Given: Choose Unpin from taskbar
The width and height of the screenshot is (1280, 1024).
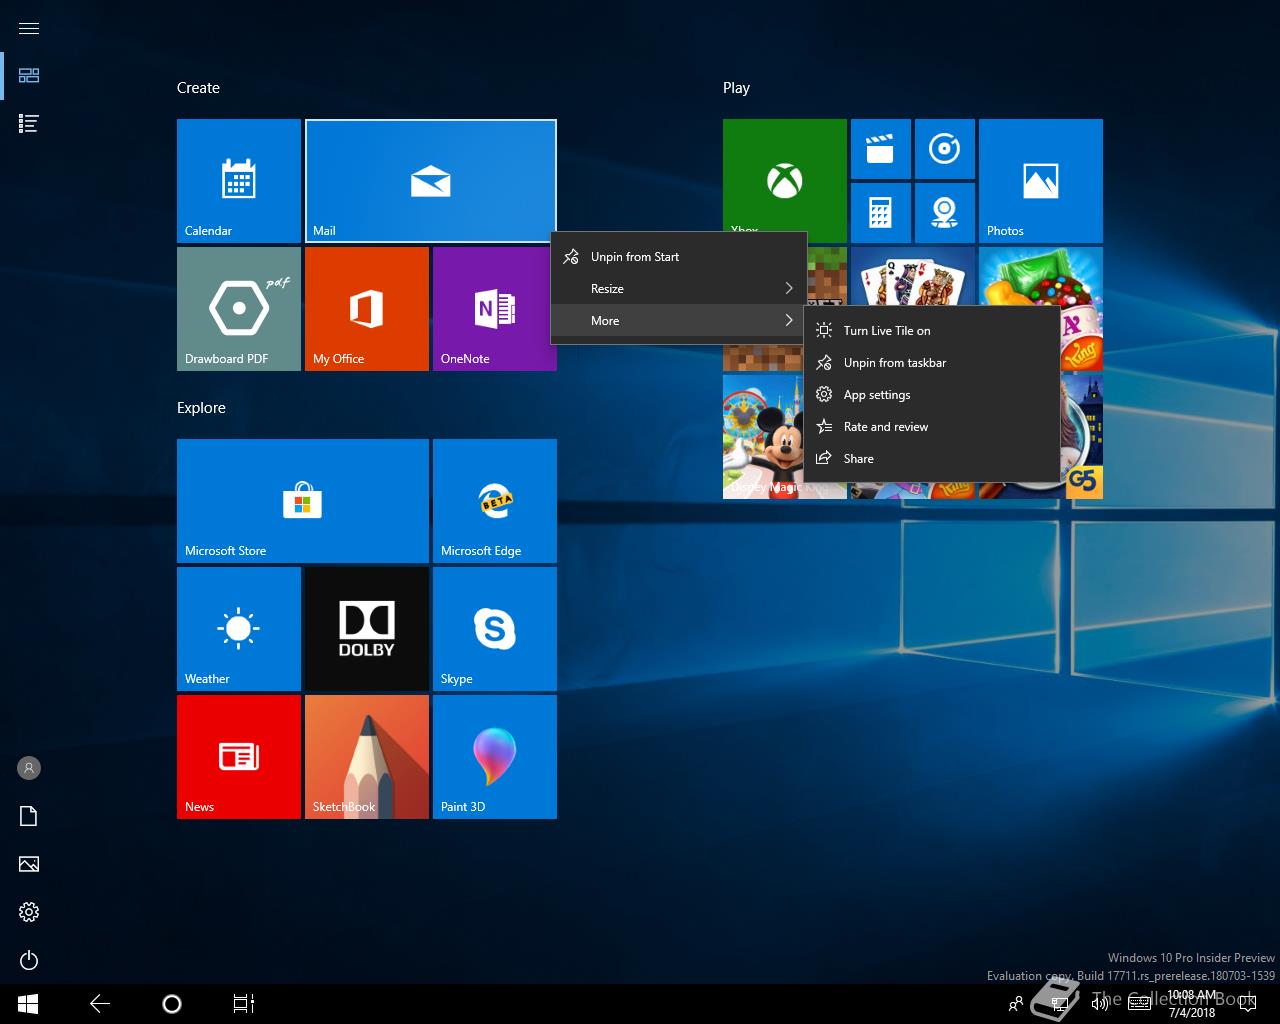Looking at the screenshot, I should tap(932, 363).
